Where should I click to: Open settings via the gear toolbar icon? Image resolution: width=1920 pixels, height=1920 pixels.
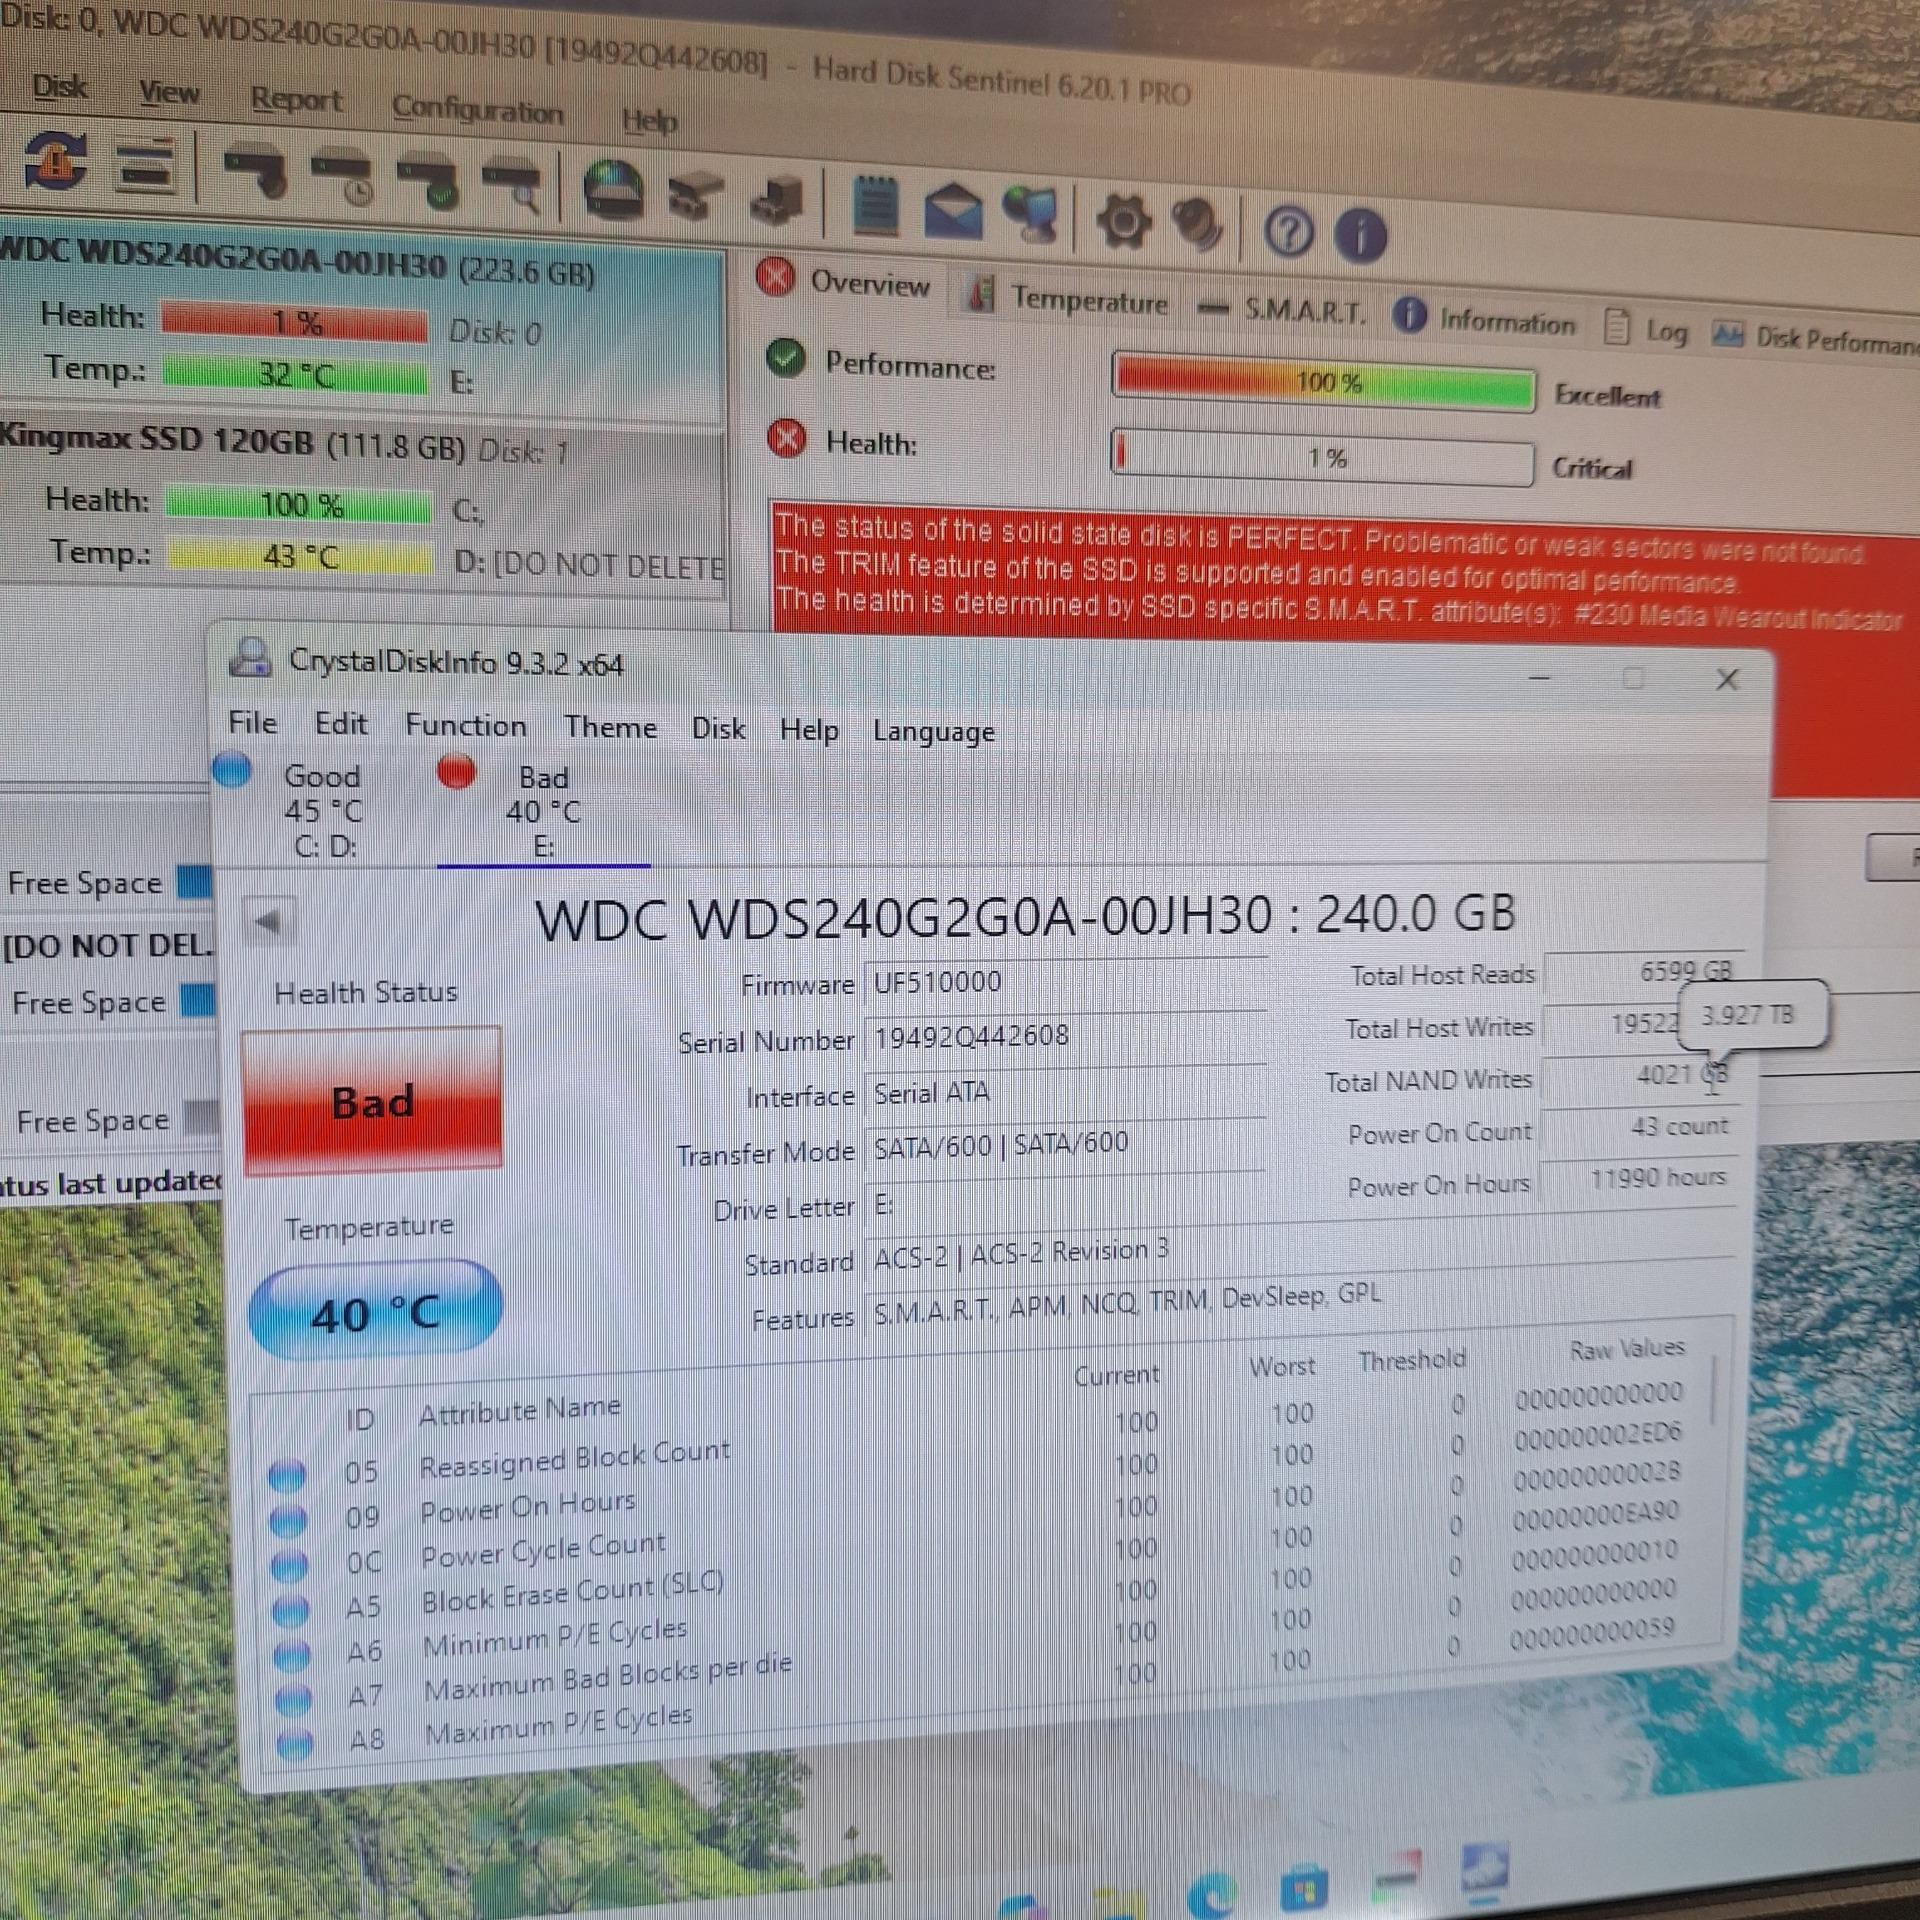click(1123, 221)
